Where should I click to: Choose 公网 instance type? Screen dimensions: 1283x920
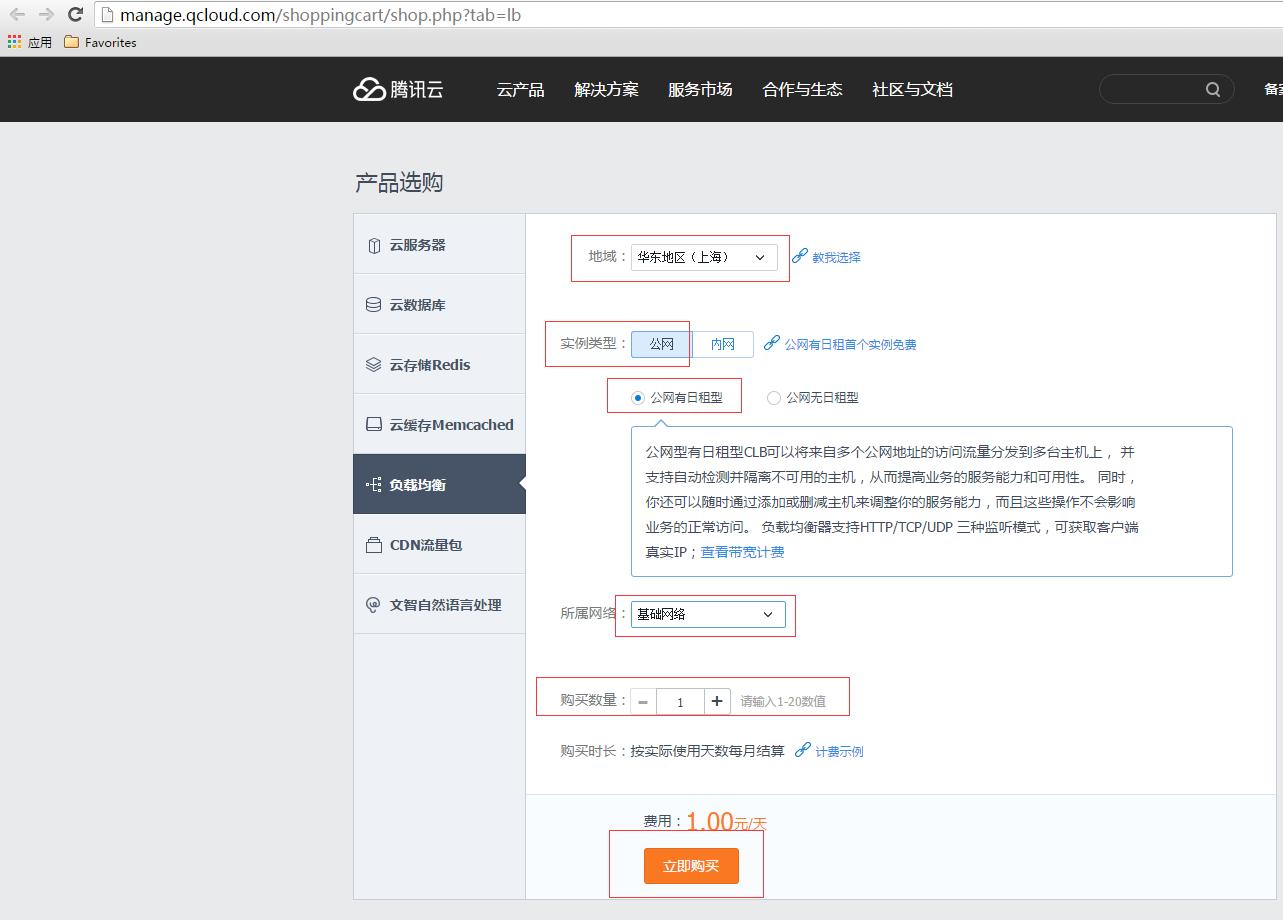pyautogui.click(x=662, y=344)
